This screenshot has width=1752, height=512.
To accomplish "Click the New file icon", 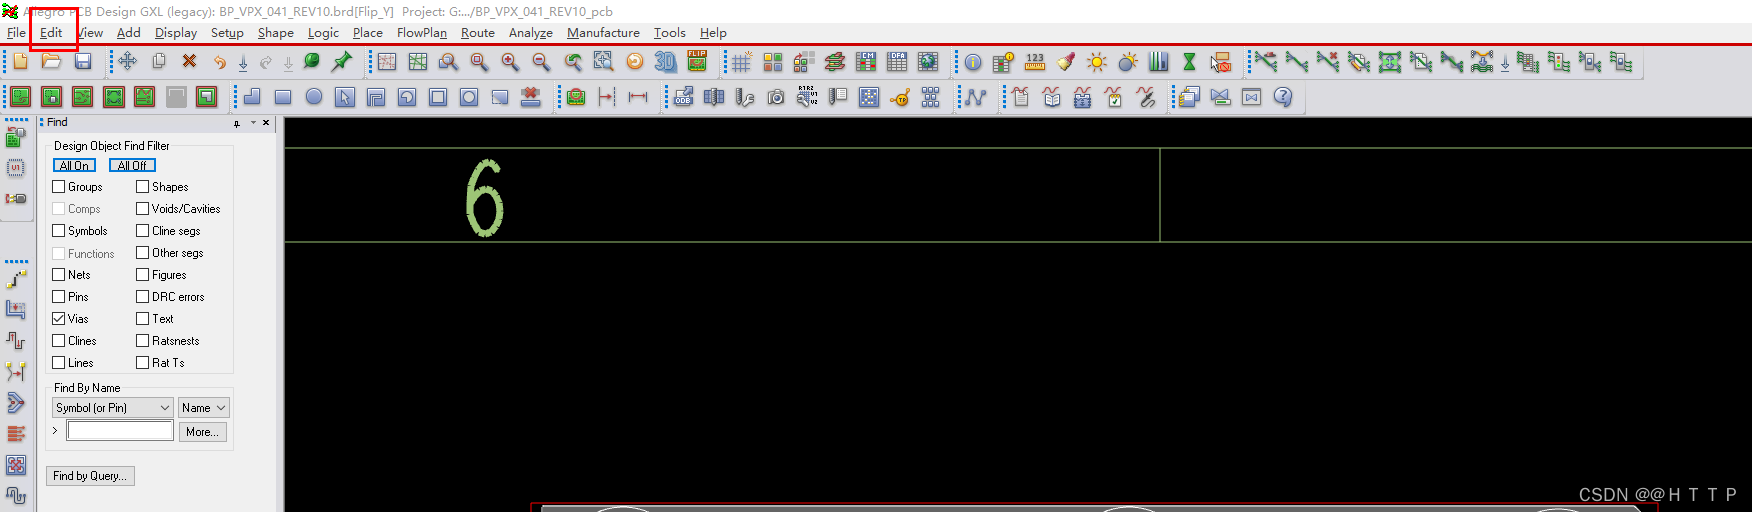I will [20, 62].
